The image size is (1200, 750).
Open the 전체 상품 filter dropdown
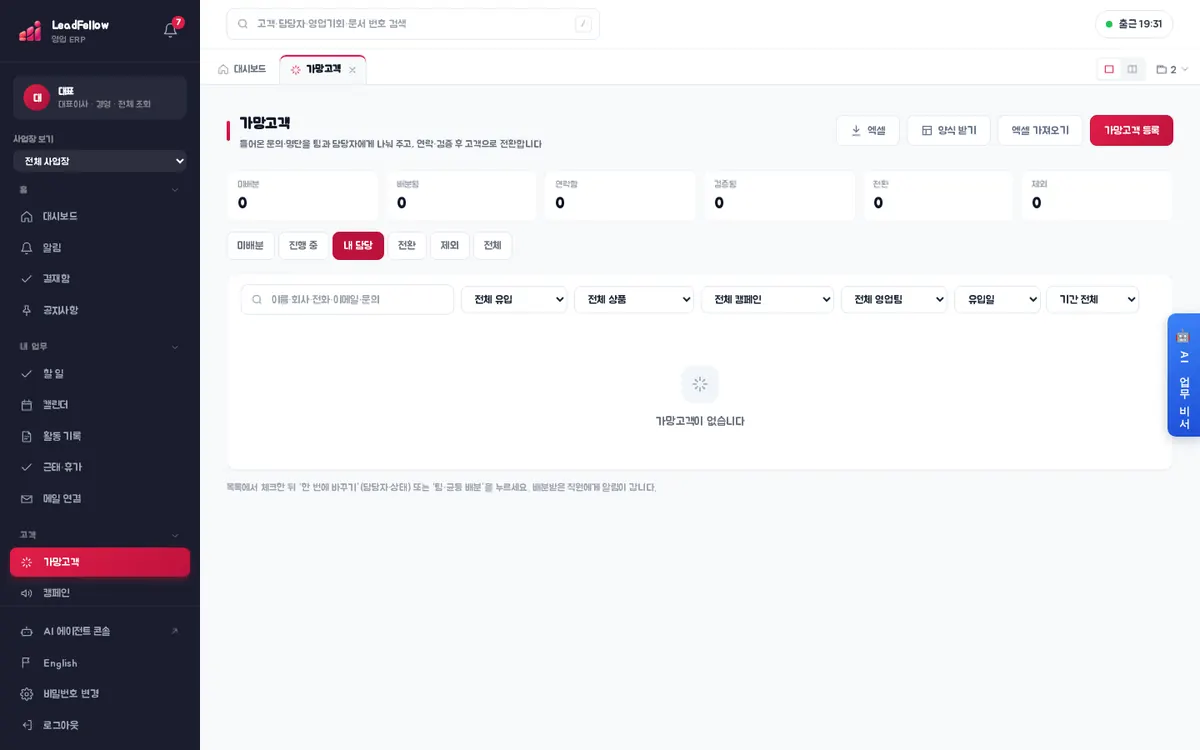(x=634, y=299)
